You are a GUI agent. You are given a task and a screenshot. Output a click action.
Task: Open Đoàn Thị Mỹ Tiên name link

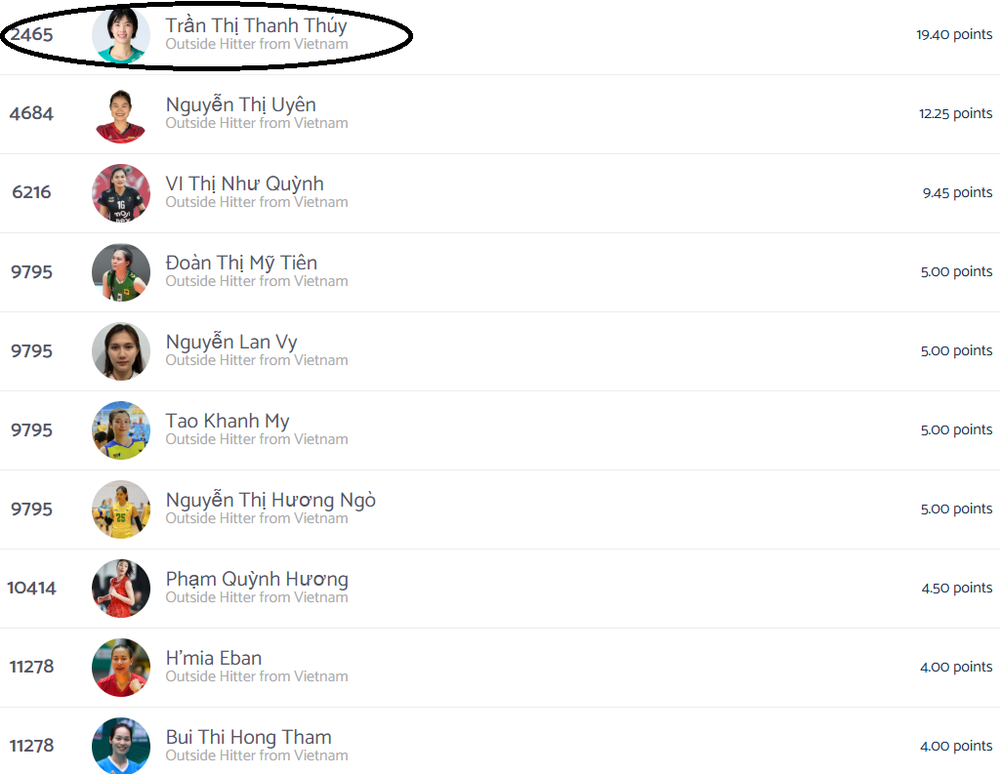tap(242, 263)
